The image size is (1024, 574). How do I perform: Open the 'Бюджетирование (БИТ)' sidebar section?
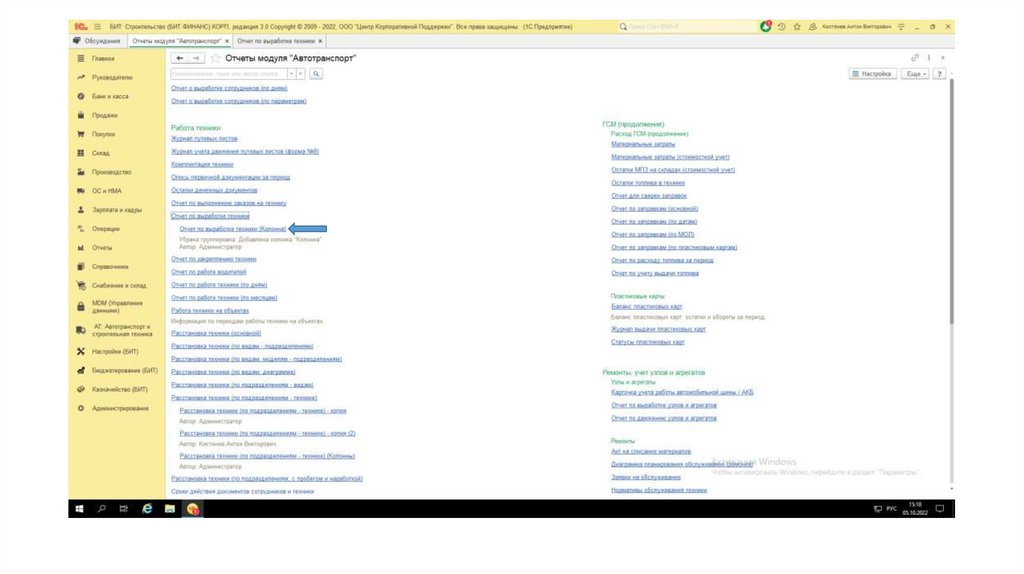[125, 371]
